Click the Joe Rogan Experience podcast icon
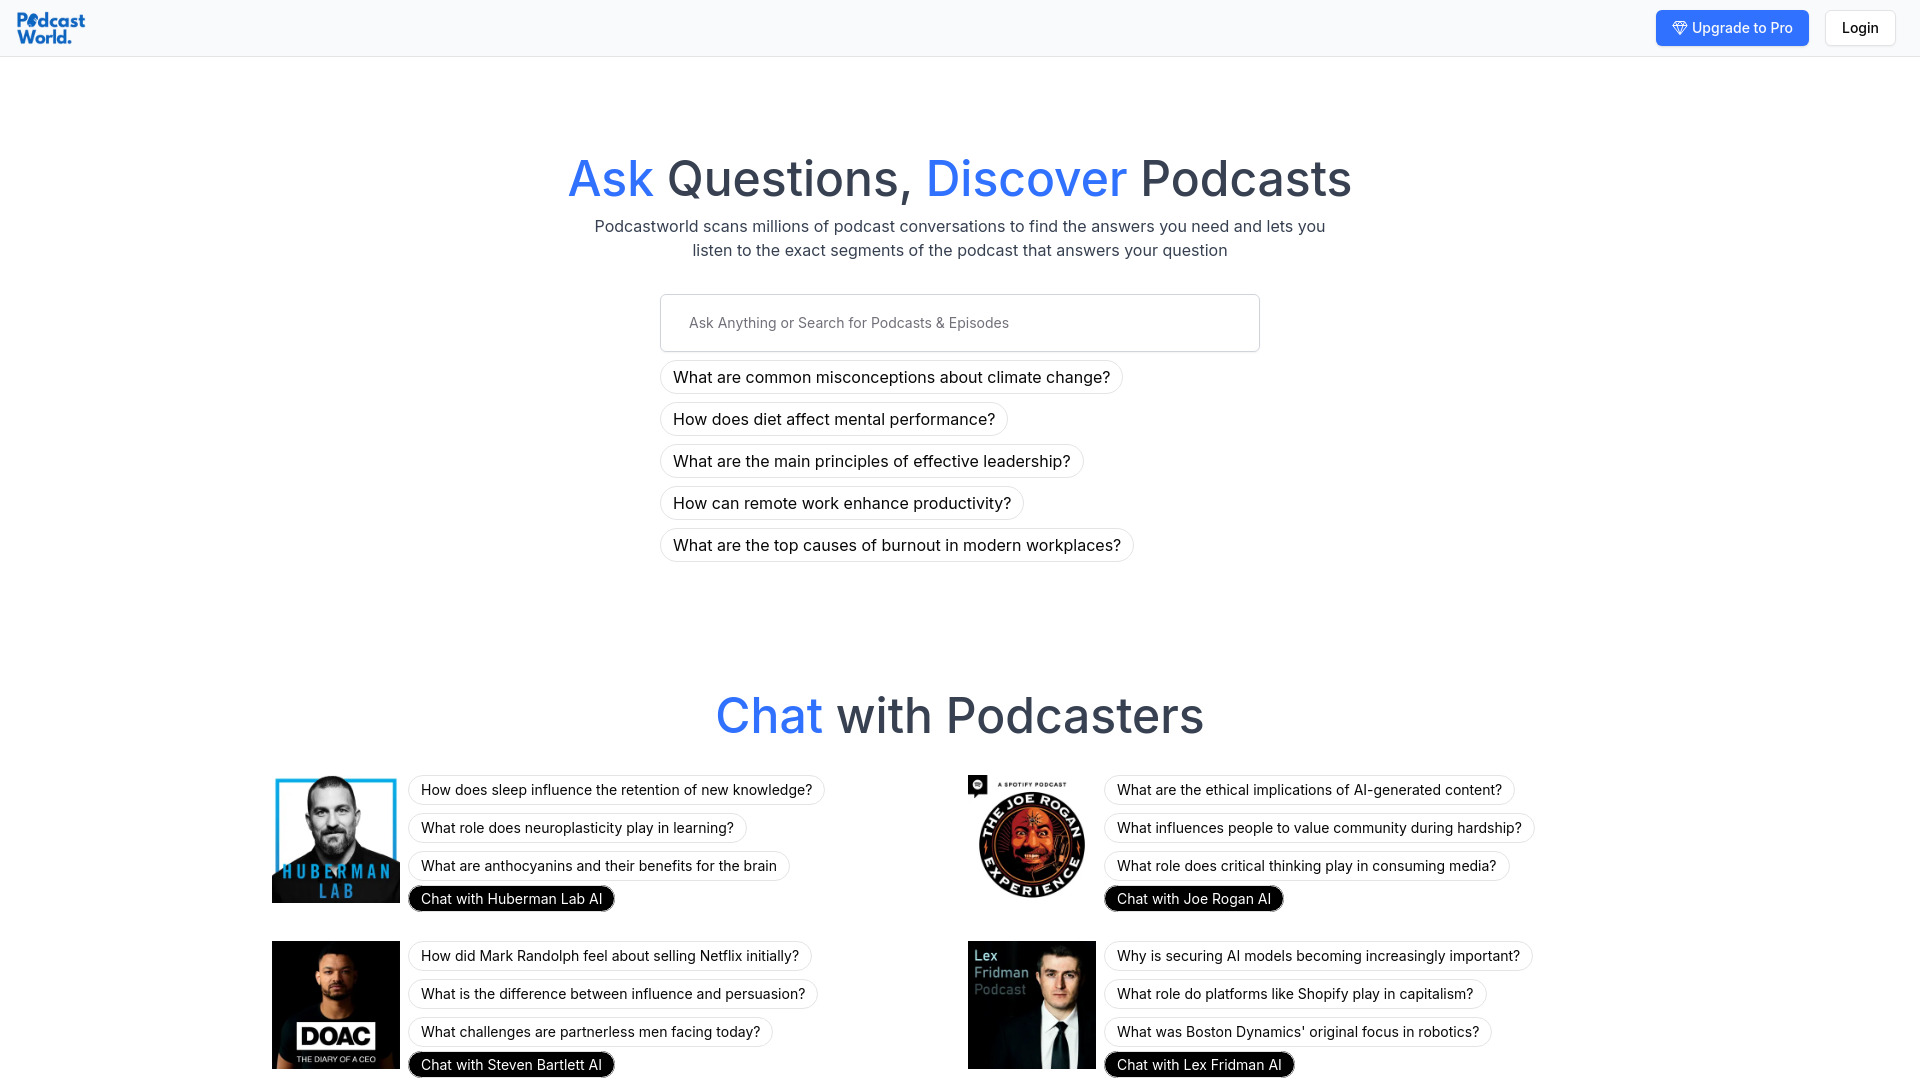Screen dimensions: 1920x1080 coord(1031,839)
